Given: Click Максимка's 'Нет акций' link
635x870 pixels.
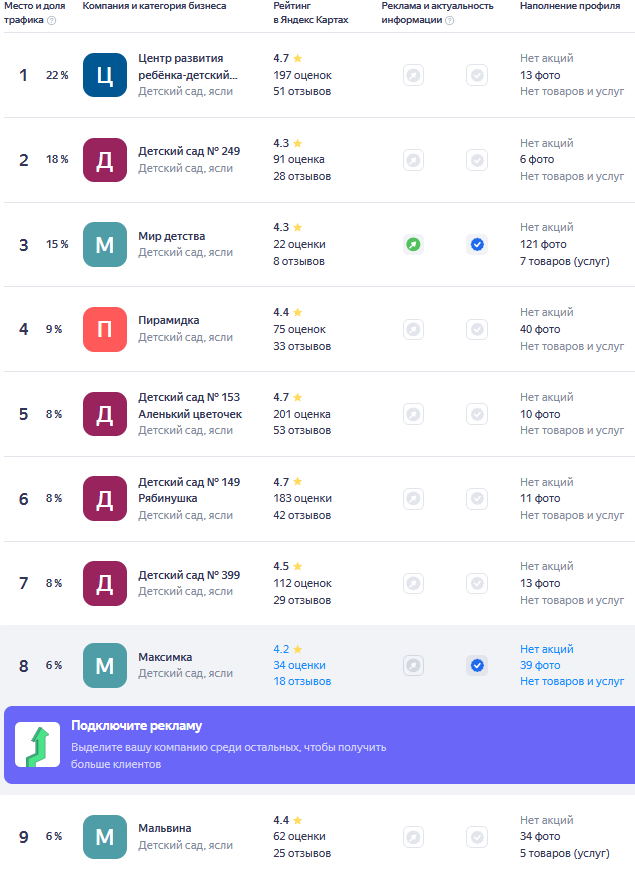Looking at the screenshot, I should 547,649.
